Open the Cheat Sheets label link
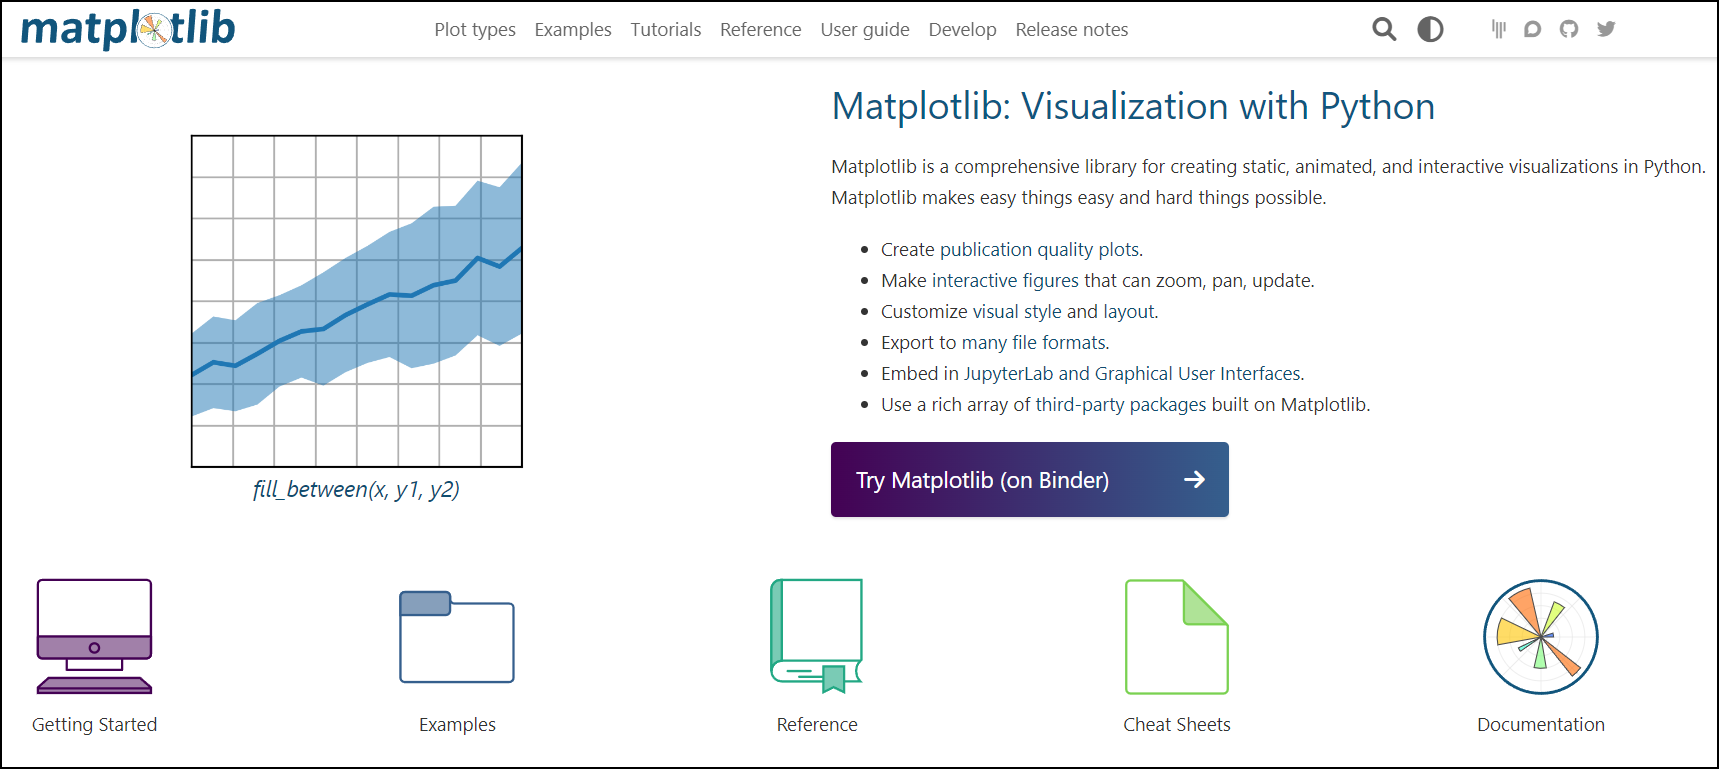Image resolution: width=1719 pixels, height=769 pixels. tap(1177, 725)
